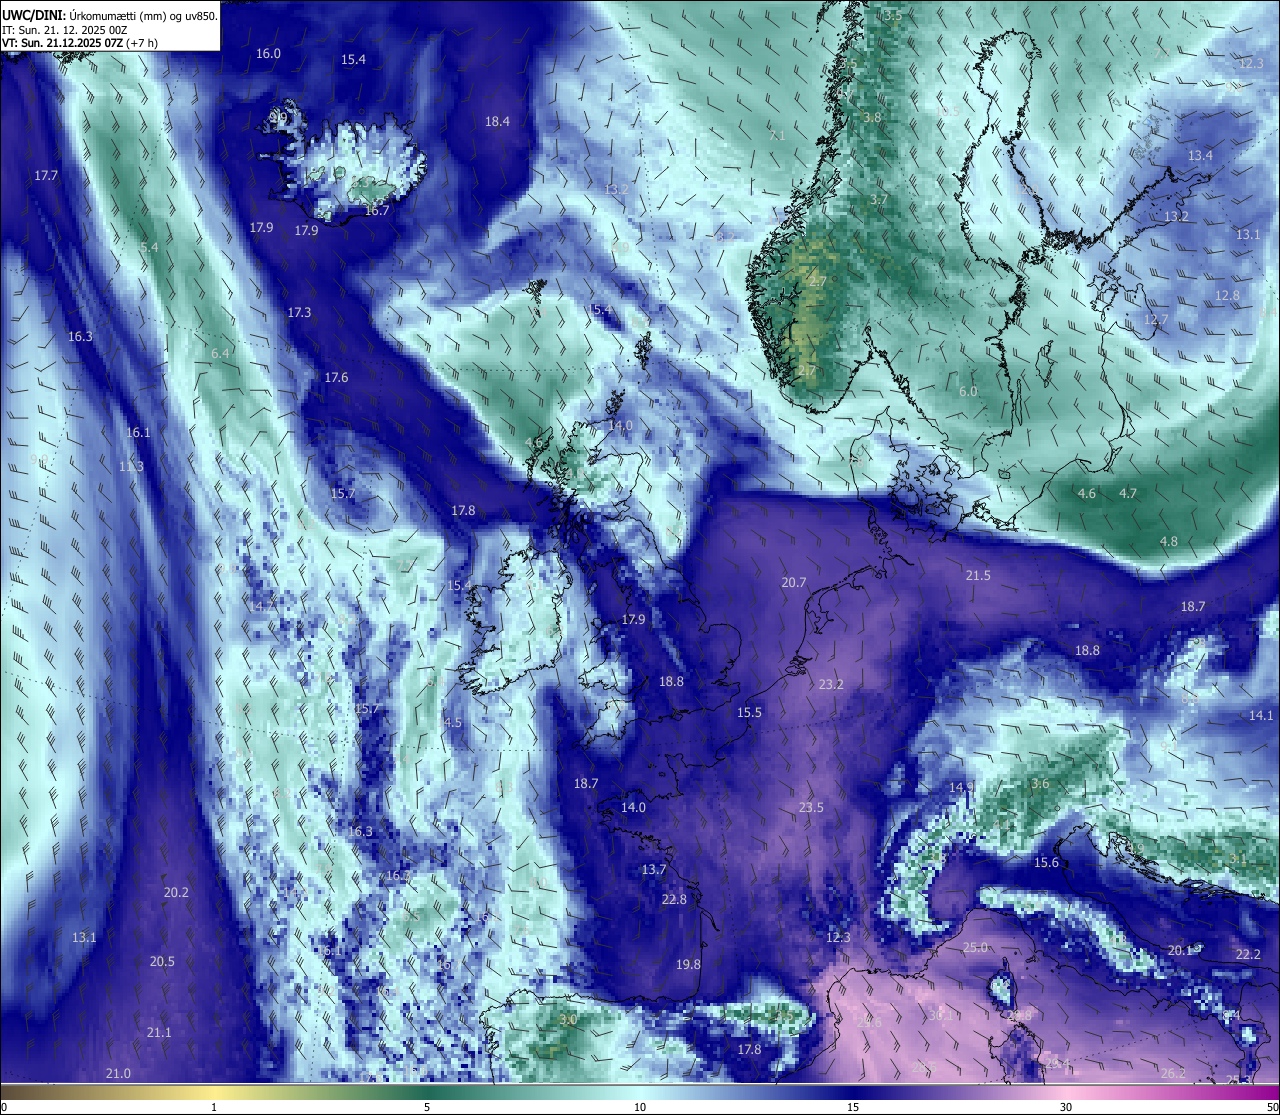Click the 10 tick label on color scale
1280x1115 pixels.
coord(640,1107)
